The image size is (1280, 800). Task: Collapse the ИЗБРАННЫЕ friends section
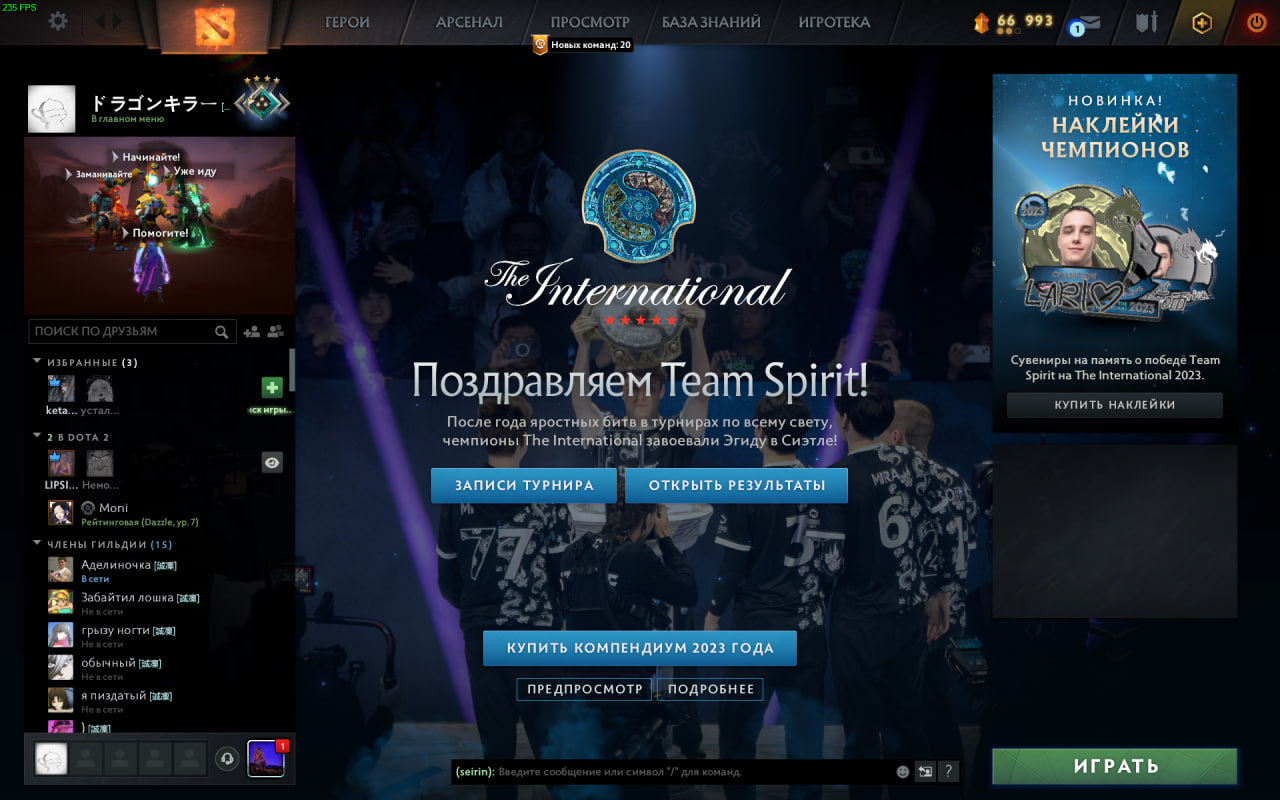pos(37,362)
